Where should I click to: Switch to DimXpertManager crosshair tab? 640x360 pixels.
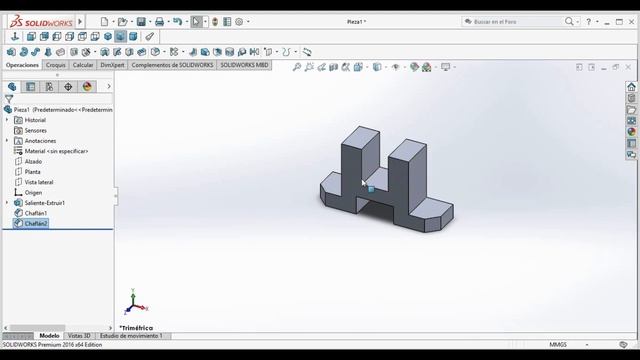tap(68, 87)
